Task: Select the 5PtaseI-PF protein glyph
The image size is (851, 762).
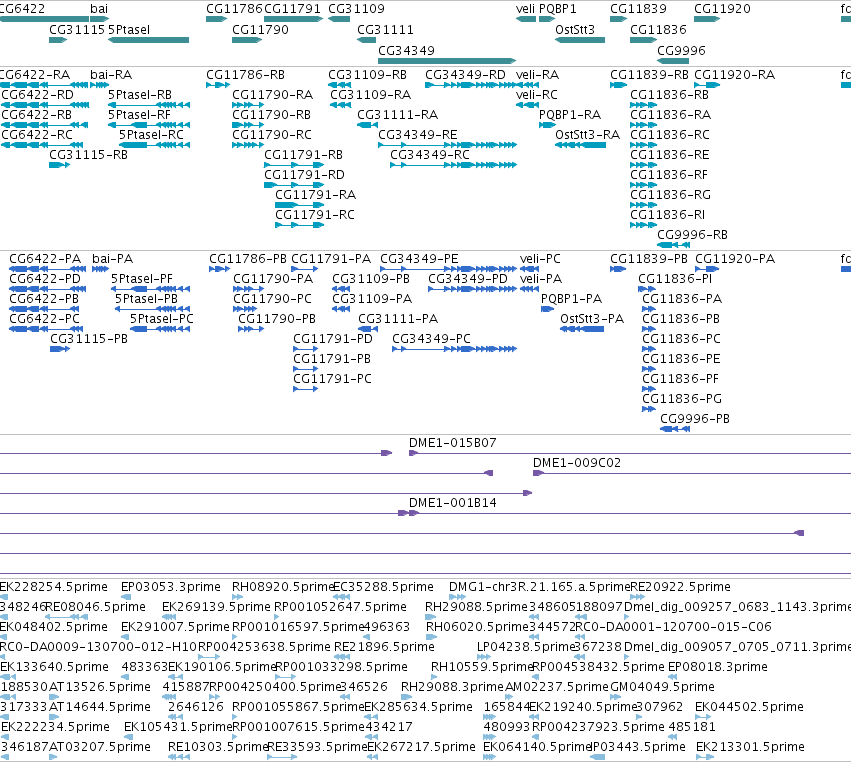Action: point(150,289)
